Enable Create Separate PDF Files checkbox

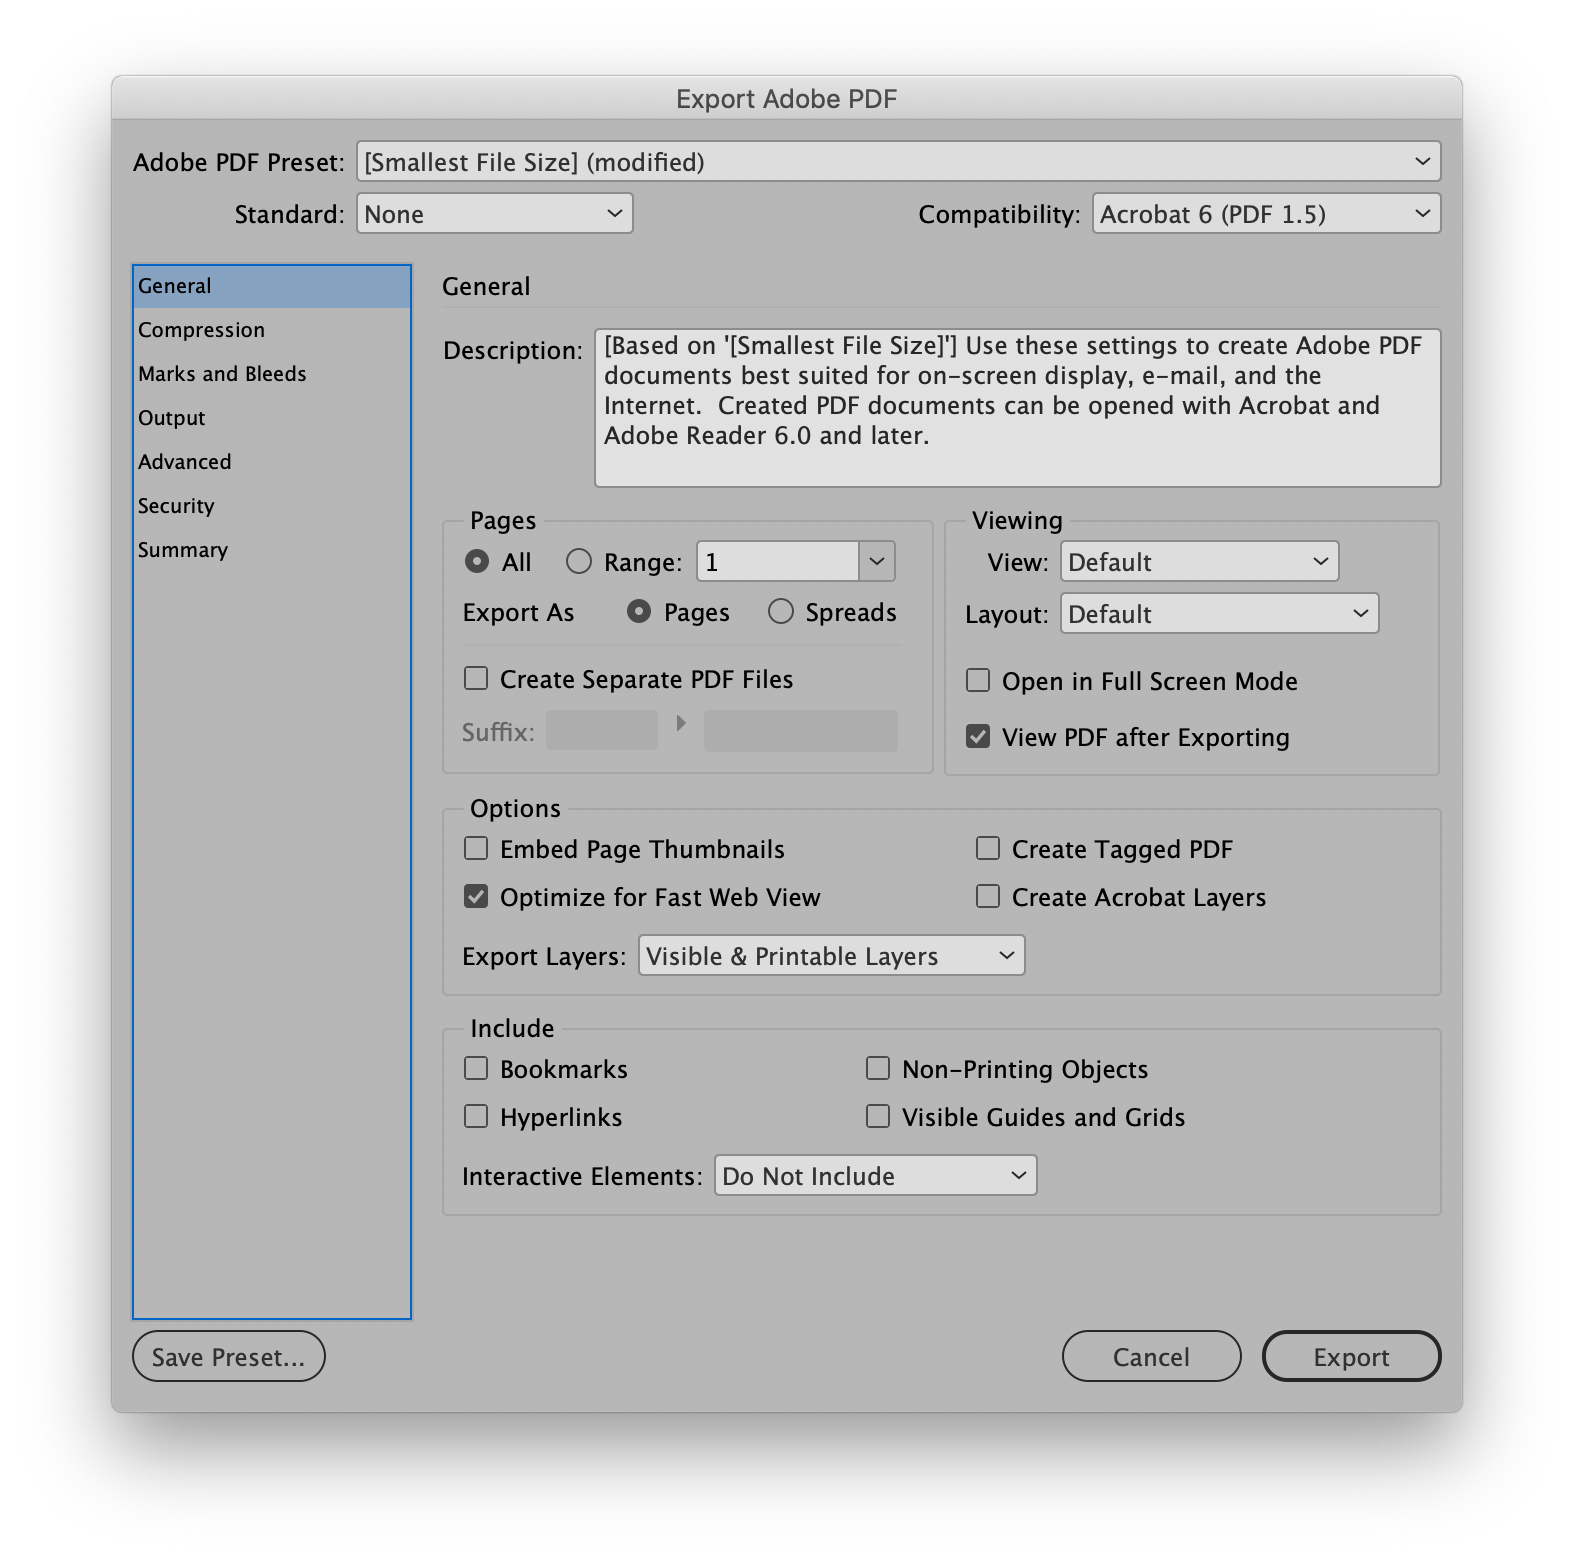(x=476, y=679)
